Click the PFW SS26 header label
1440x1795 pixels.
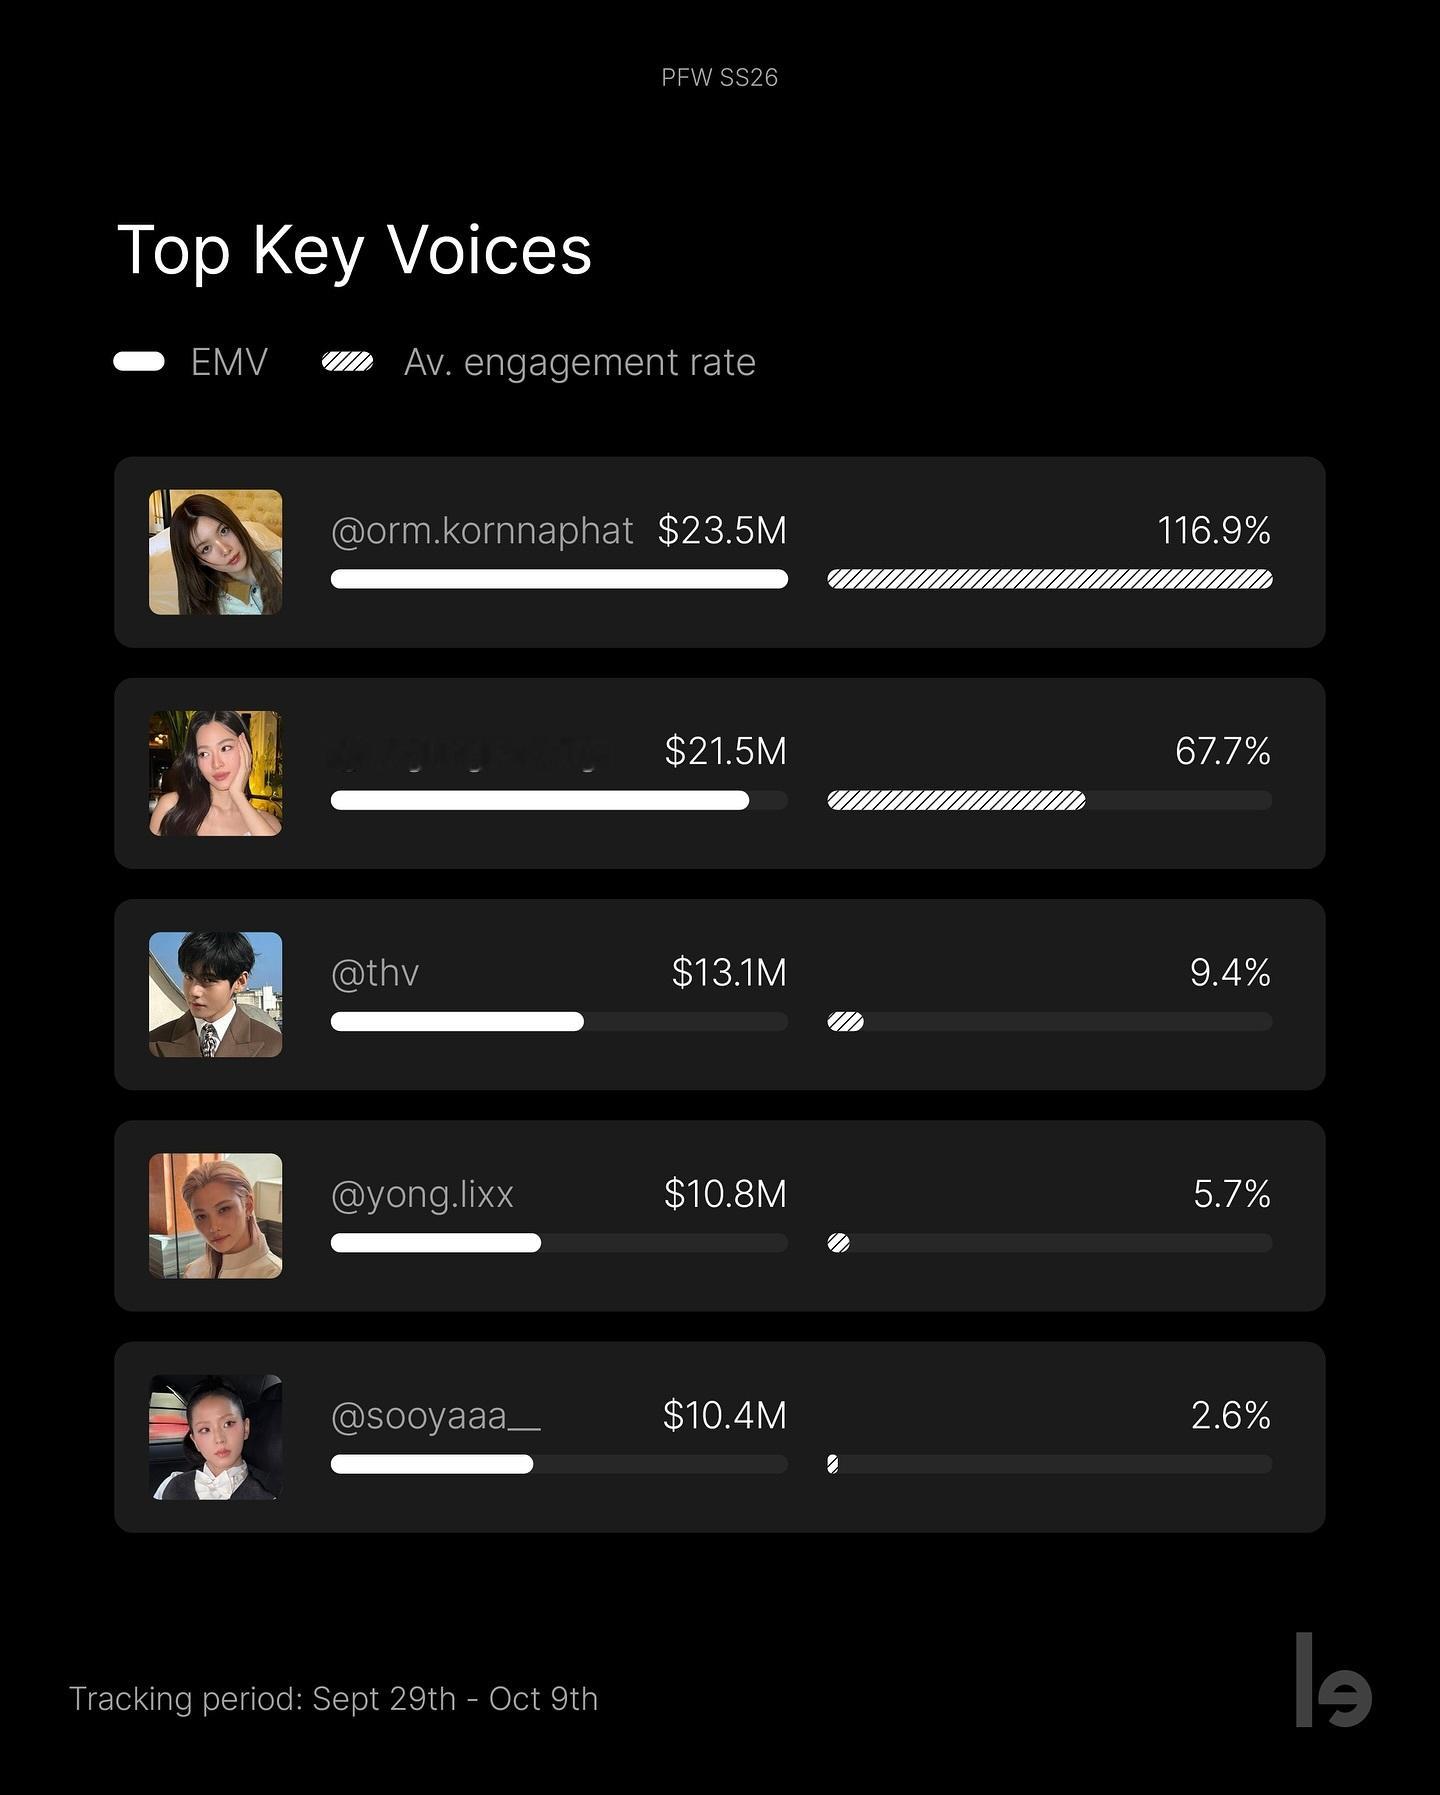click(720, 78)
